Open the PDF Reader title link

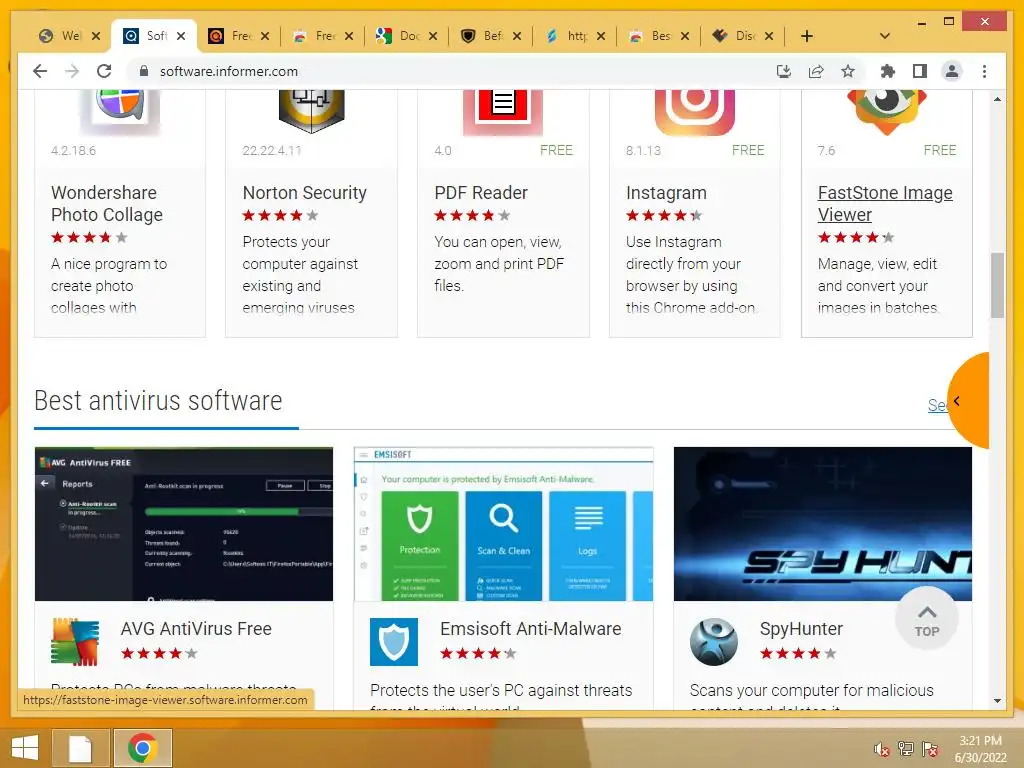point(481,193)
